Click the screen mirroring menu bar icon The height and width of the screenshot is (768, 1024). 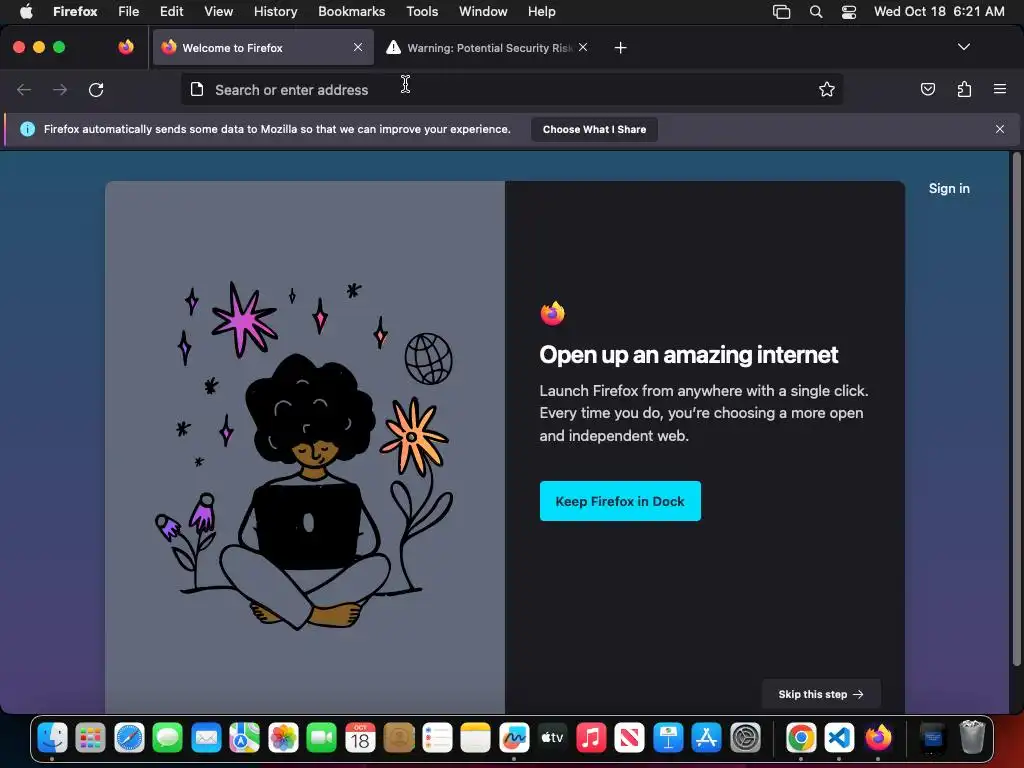782,11
